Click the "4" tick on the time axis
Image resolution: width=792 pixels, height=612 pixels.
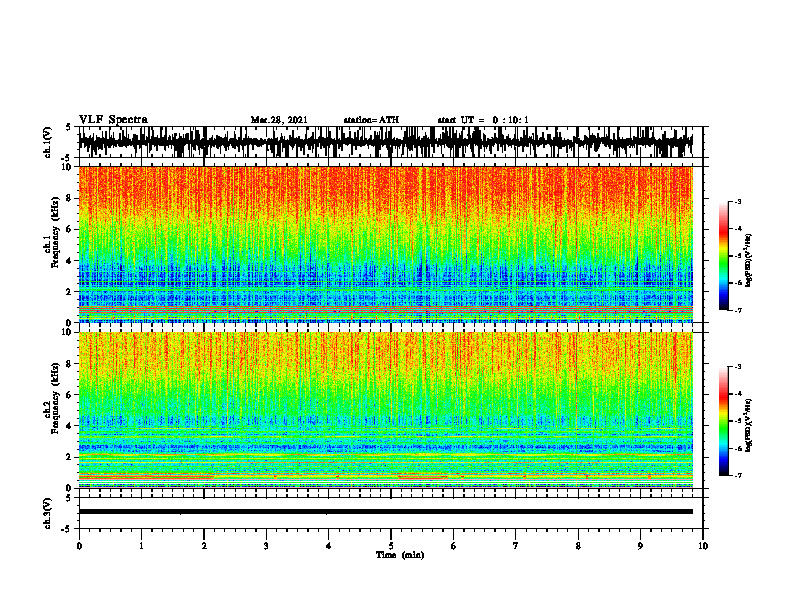[328, 546]
